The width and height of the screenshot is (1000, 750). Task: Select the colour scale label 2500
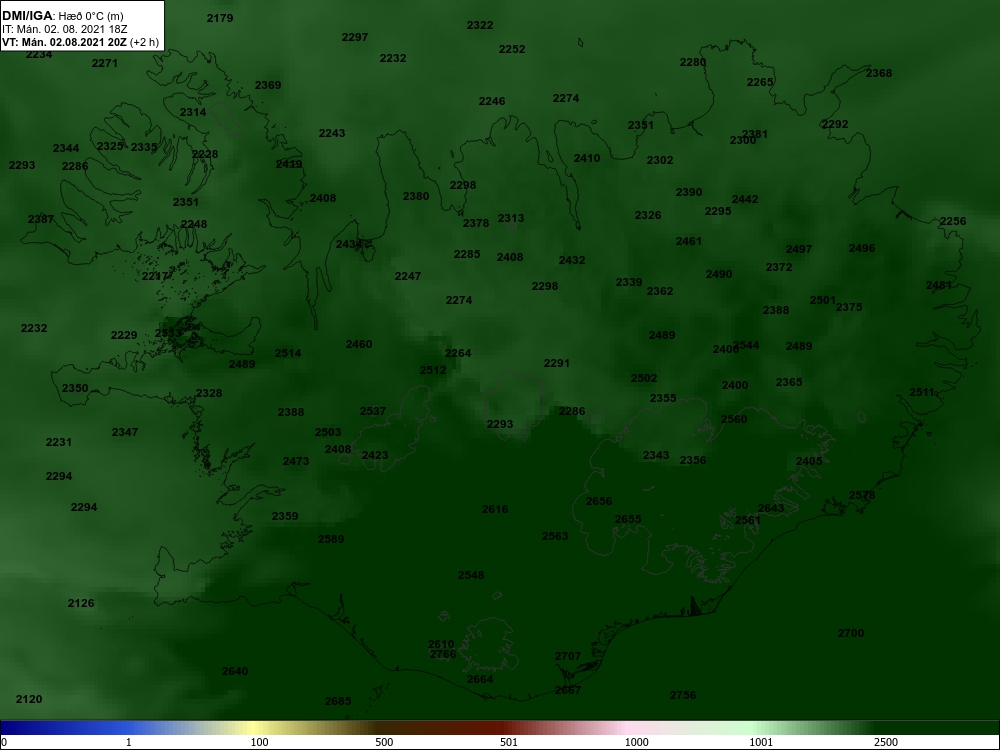click(886, 742)
